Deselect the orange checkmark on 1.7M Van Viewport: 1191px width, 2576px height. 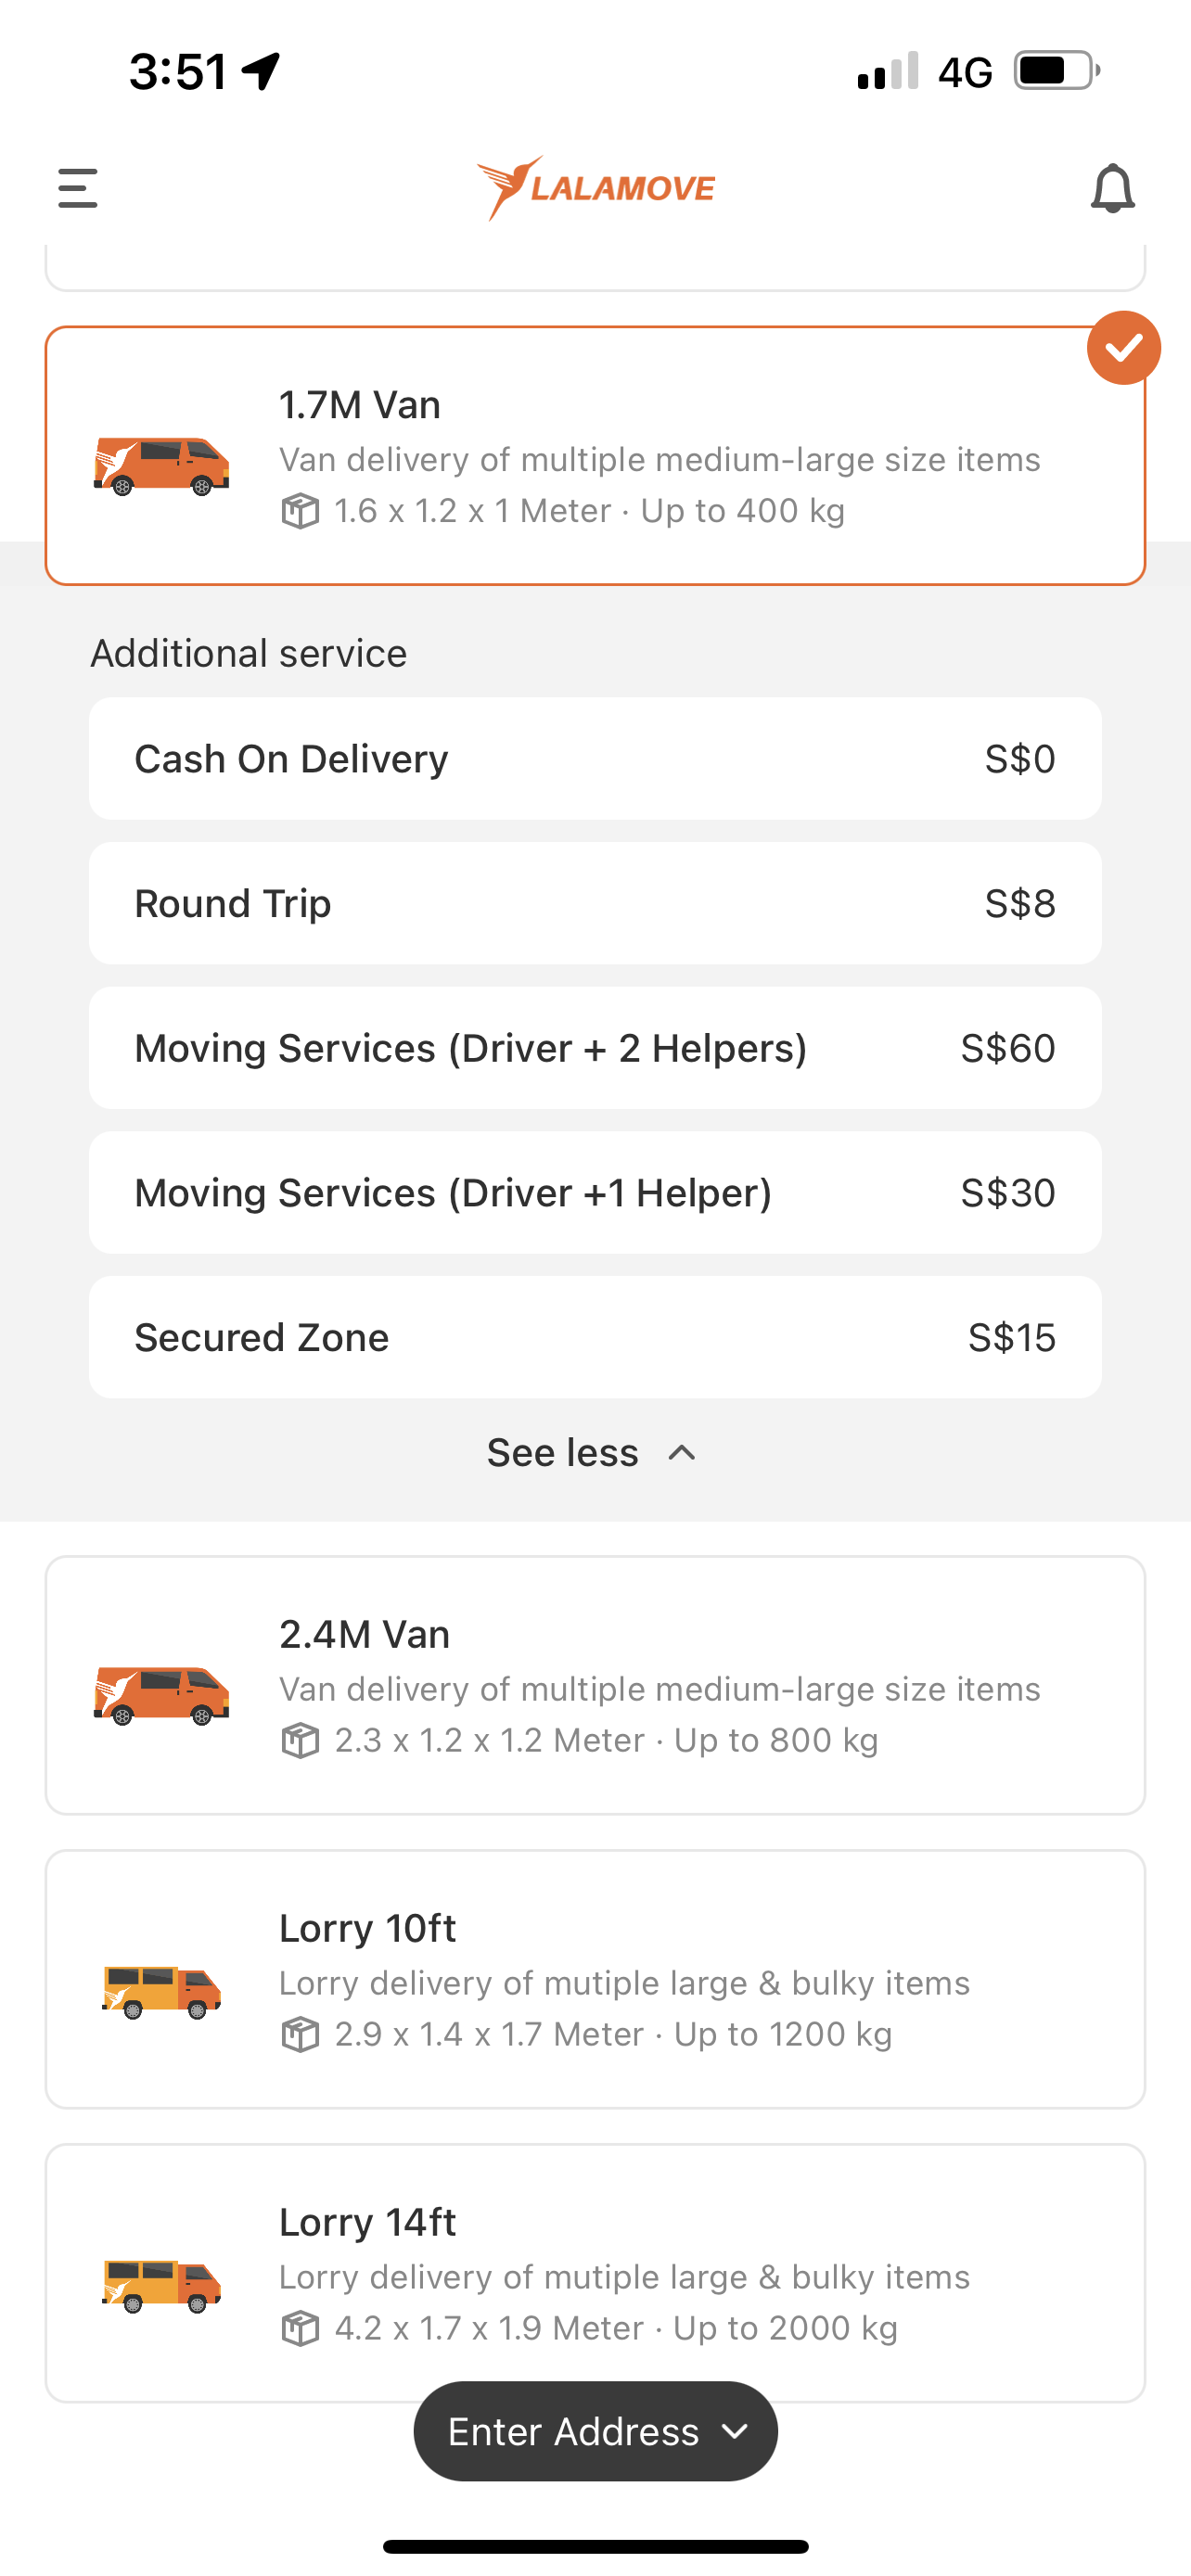(x=1123, y=348)
